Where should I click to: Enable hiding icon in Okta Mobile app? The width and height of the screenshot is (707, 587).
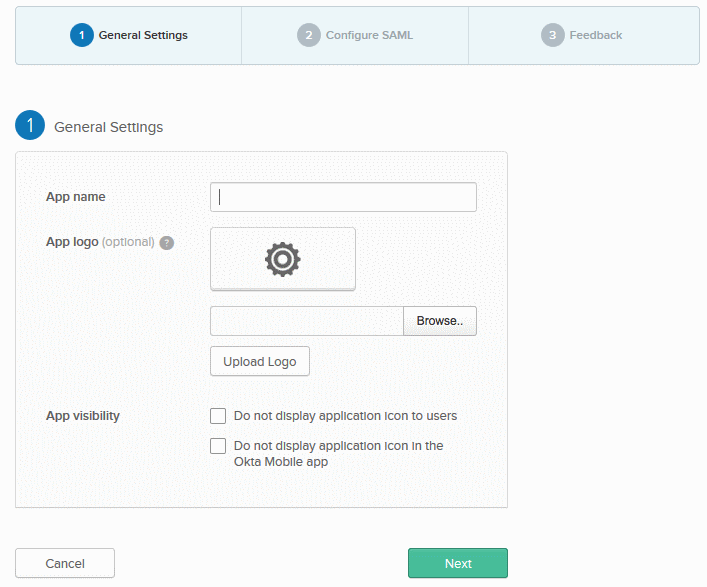[x=218, y=446]
